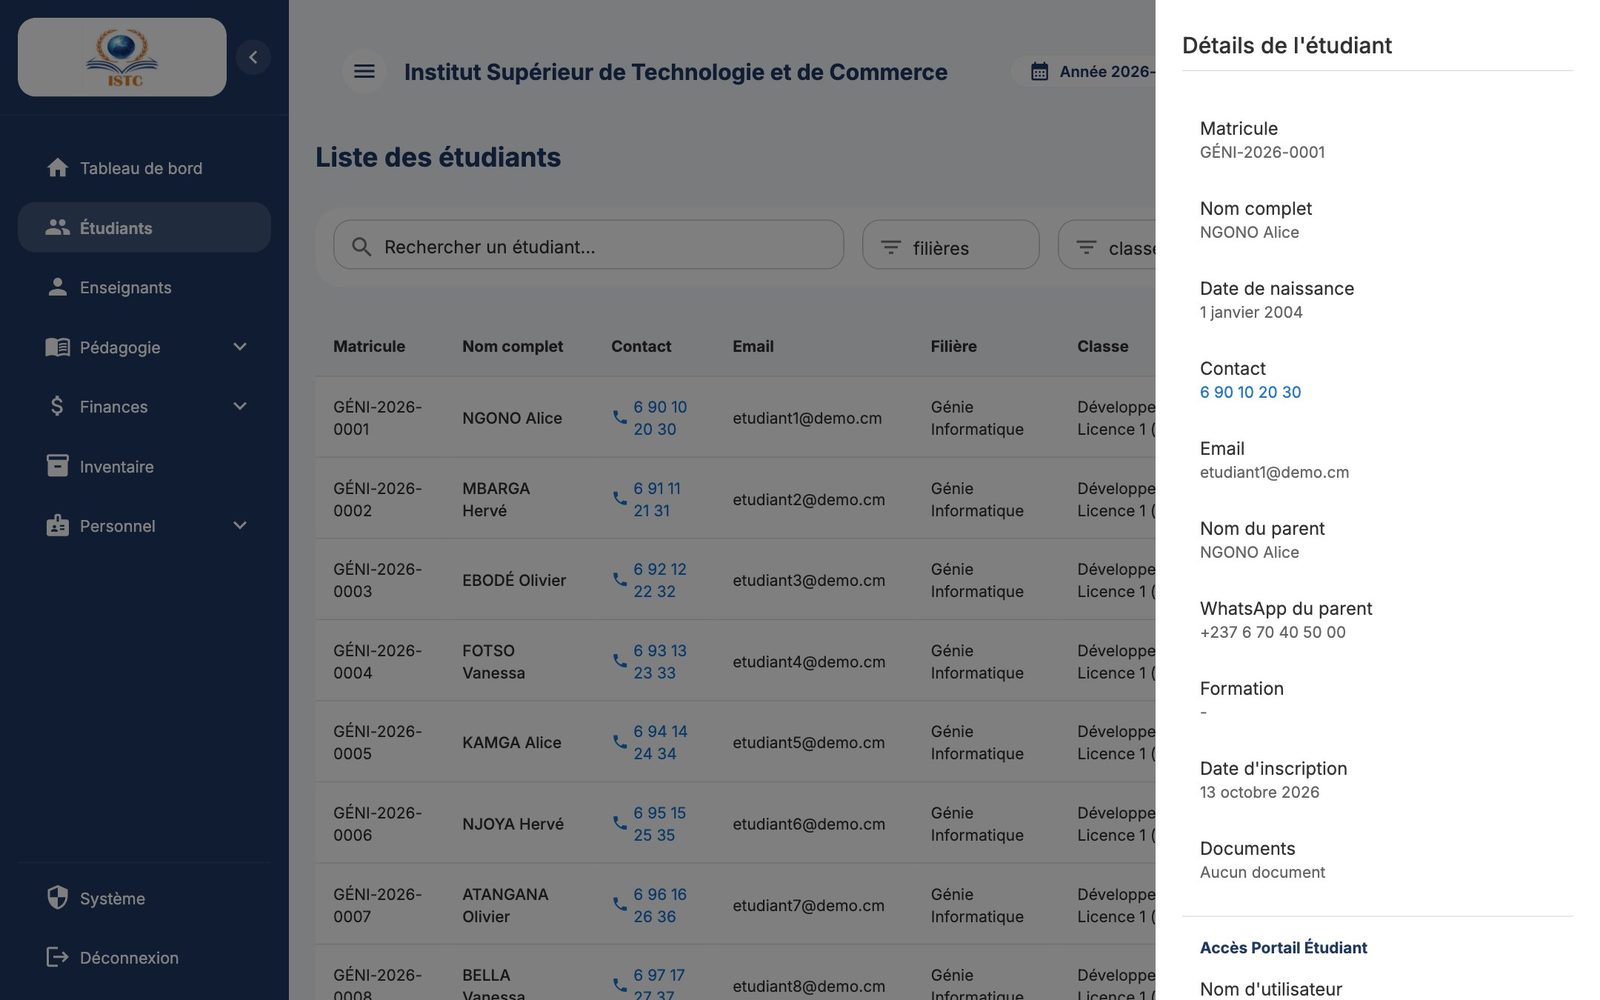Click WhatsApp number +237 6 70 40 50 00

pyautogui.click(x=1273, y=632)
